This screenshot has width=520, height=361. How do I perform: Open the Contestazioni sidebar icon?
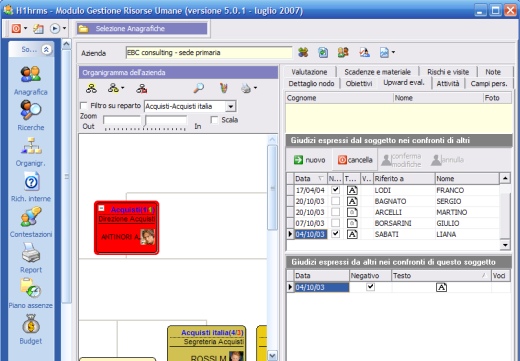(x=31, y=217)
